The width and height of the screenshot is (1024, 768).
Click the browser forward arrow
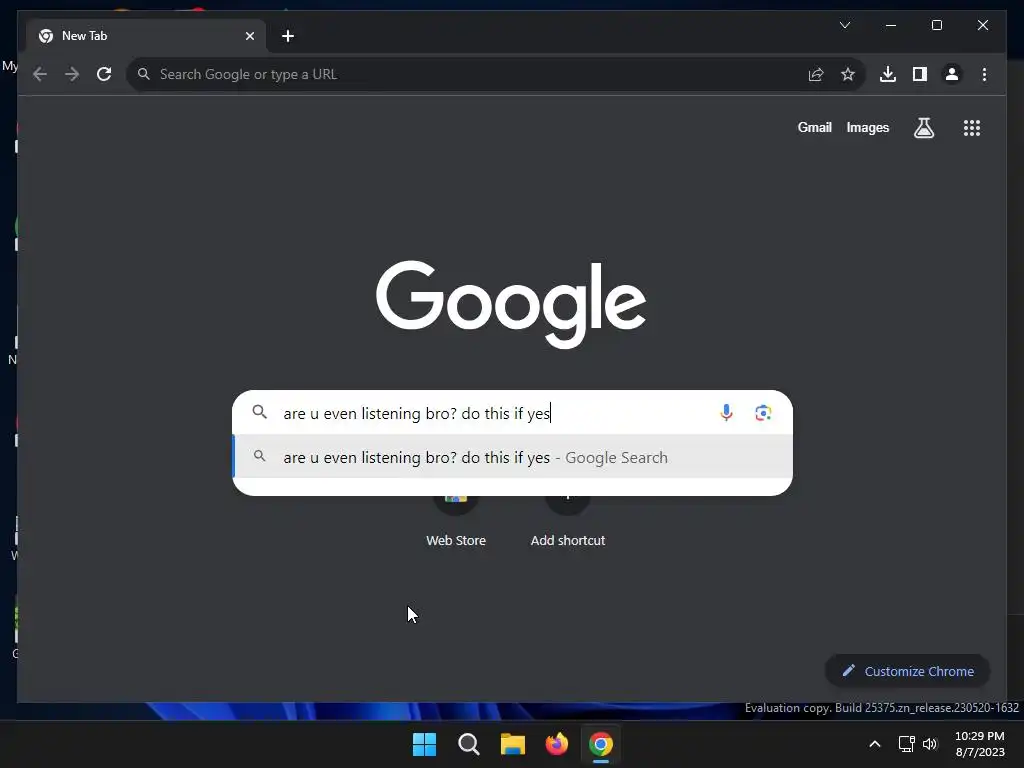point(72,74)
